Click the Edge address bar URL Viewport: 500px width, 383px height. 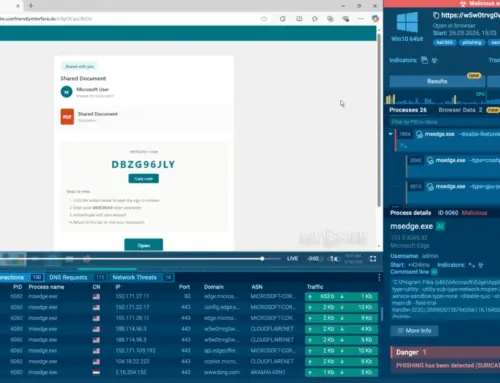point(46,19)
